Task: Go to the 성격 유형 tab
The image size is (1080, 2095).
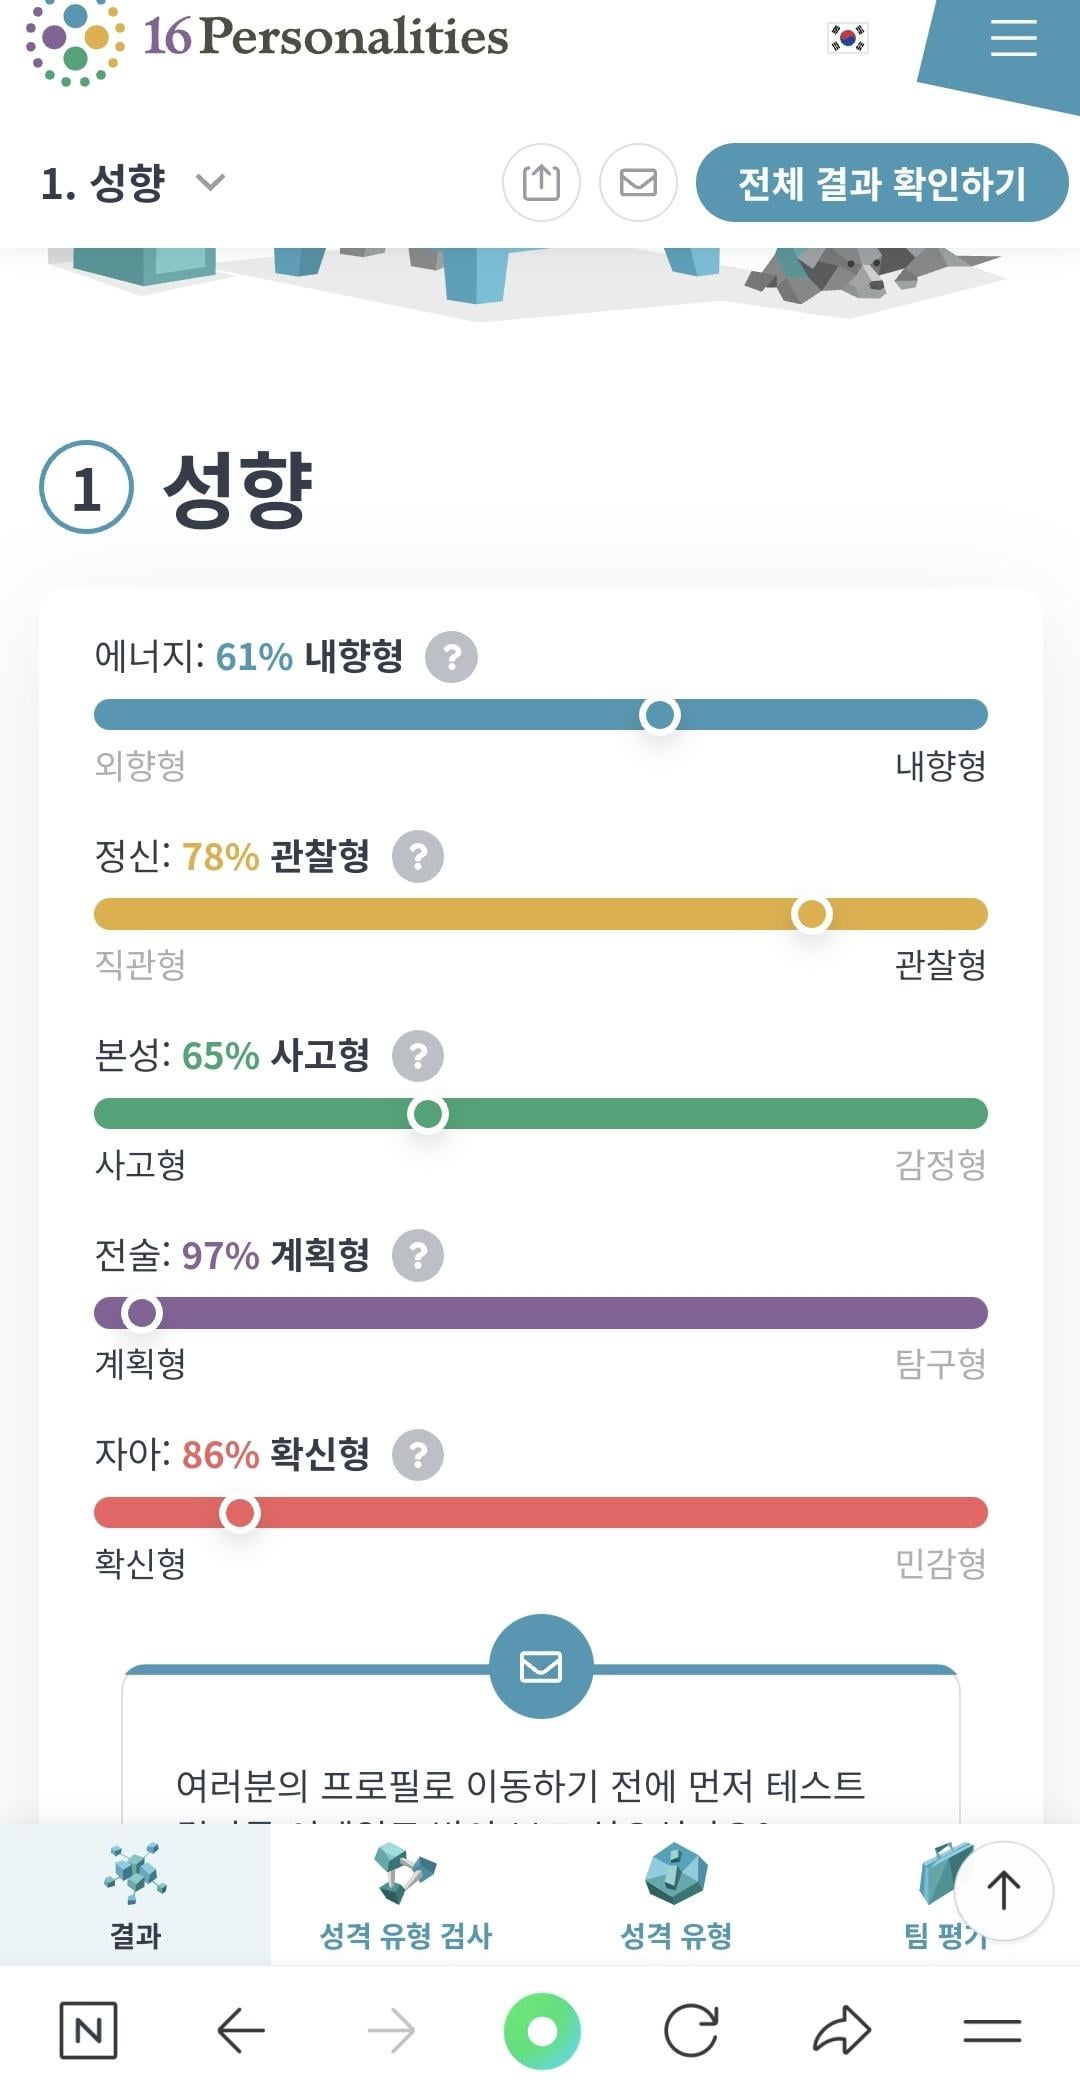Action: pos(676,1895)
